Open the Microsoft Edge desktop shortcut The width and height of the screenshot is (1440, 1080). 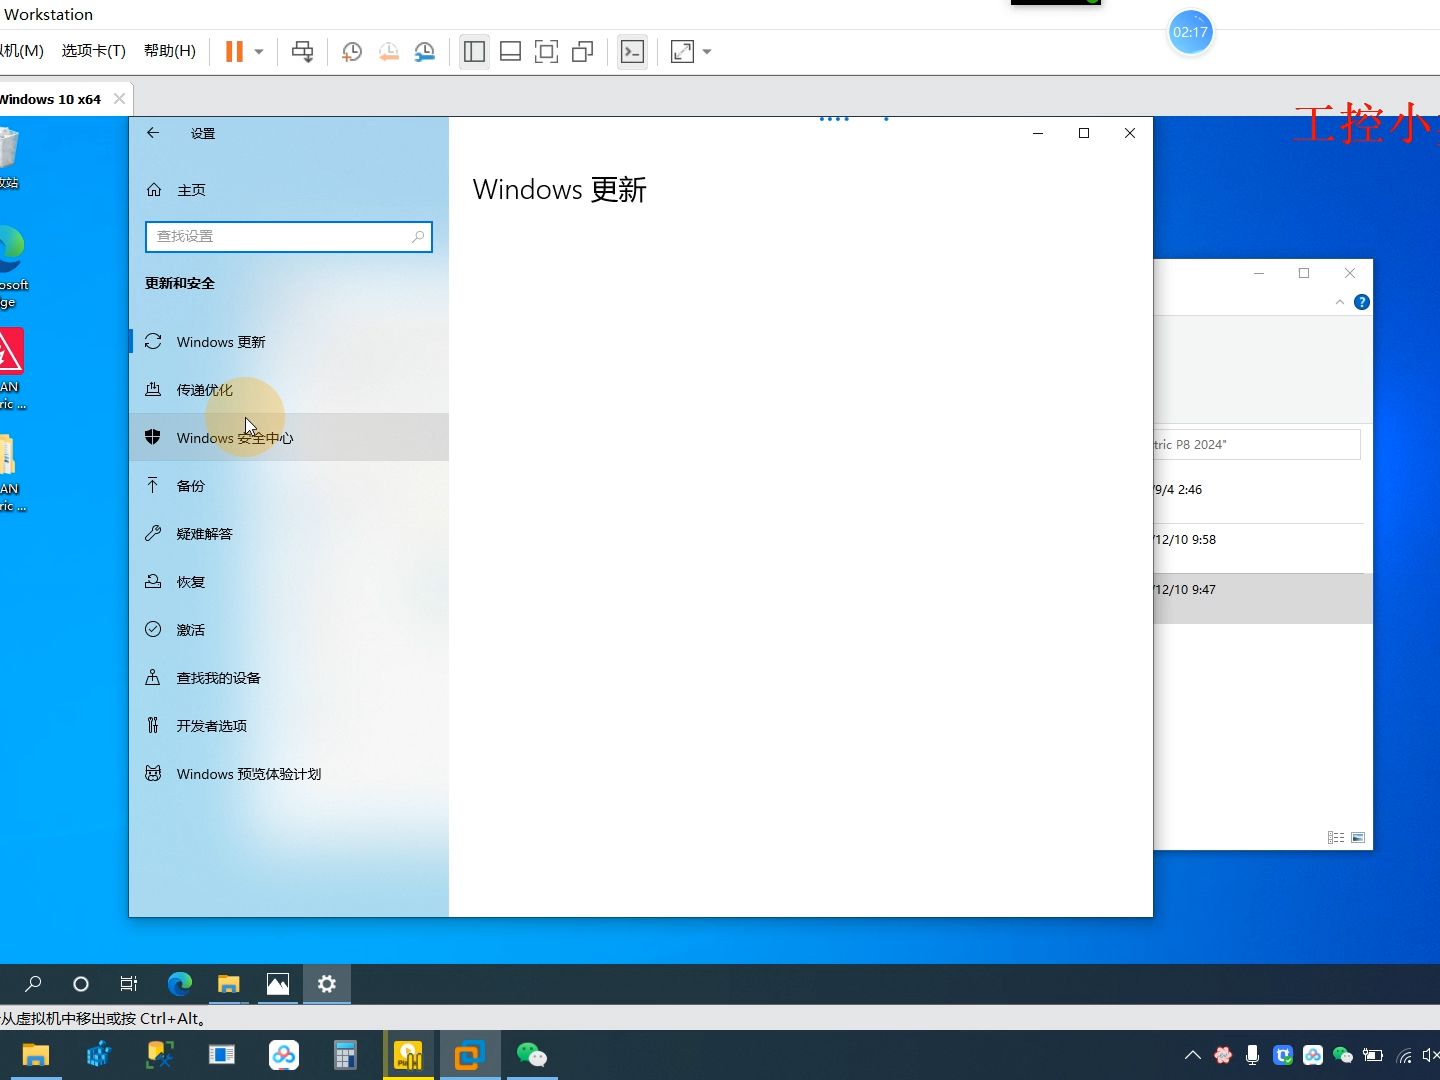14,265
